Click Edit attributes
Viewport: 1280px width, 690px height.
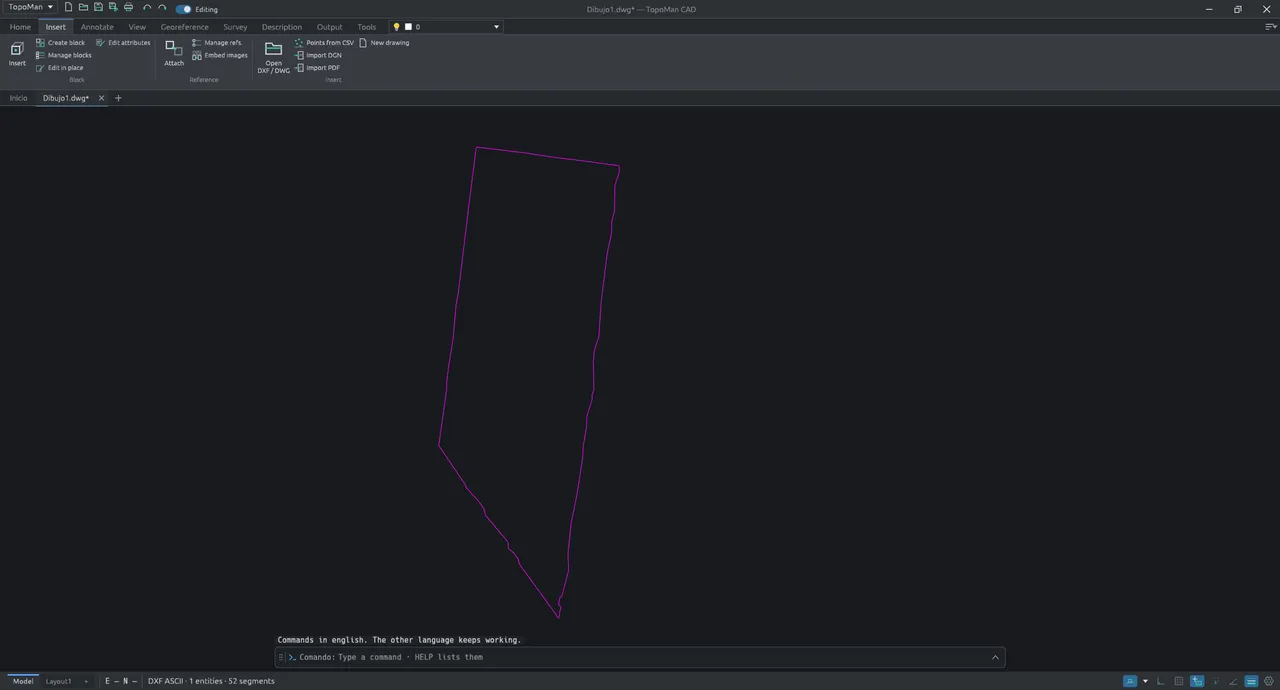pyautogui.click(x=123, y=43)
